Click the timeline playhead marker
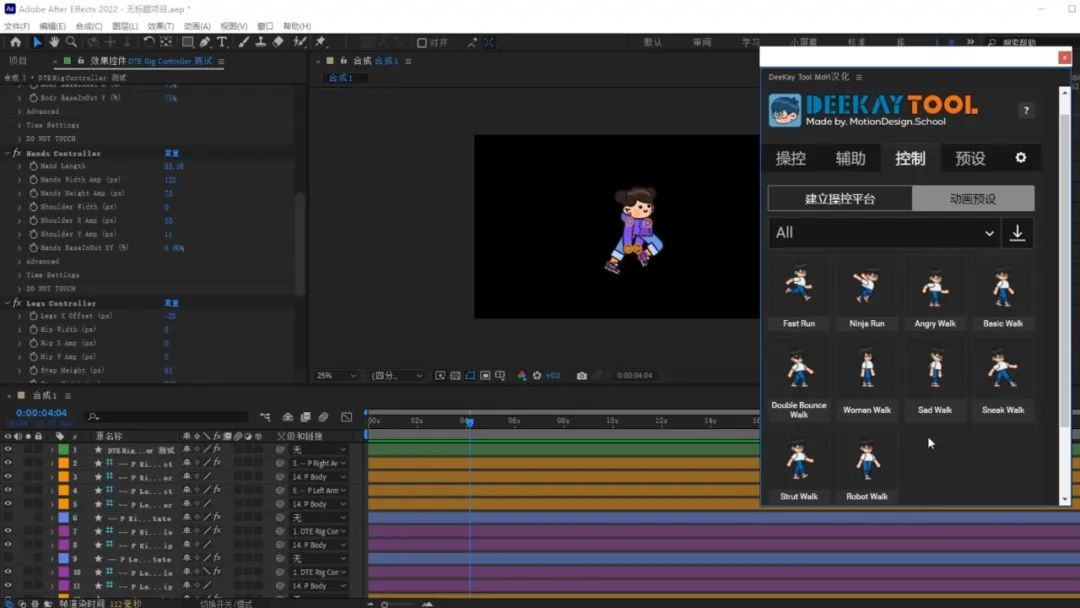Image resolution: width=1080 pixels, height=608 pixels. (x=469, y=421)
